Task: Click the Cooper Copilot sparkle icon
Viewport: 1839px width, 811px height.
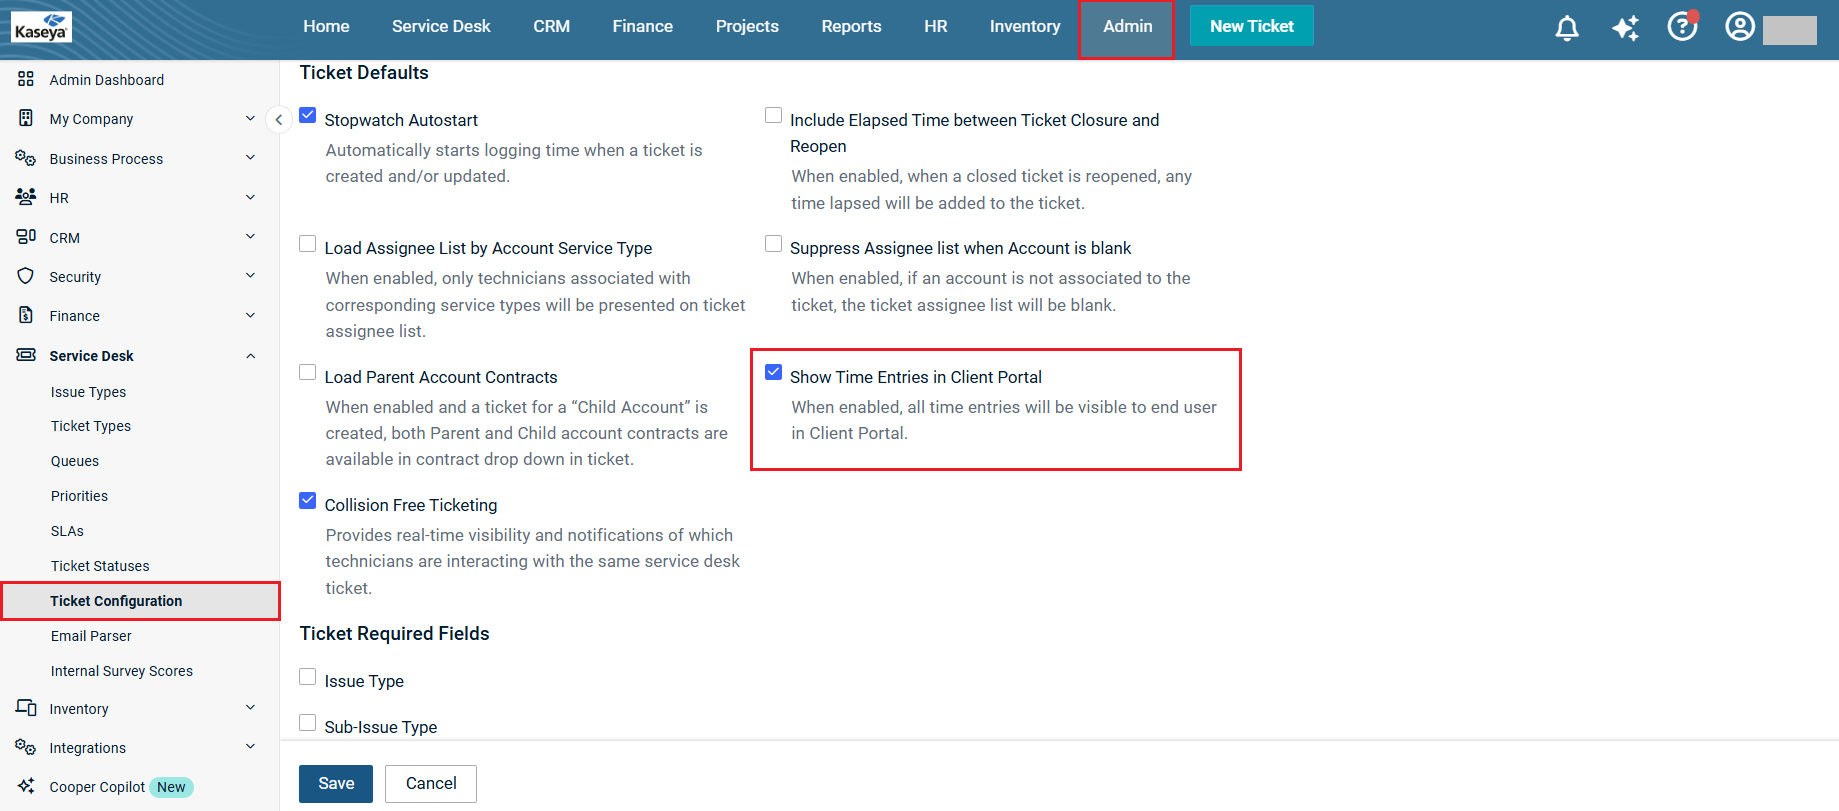Action: click(x=26, y=786)
